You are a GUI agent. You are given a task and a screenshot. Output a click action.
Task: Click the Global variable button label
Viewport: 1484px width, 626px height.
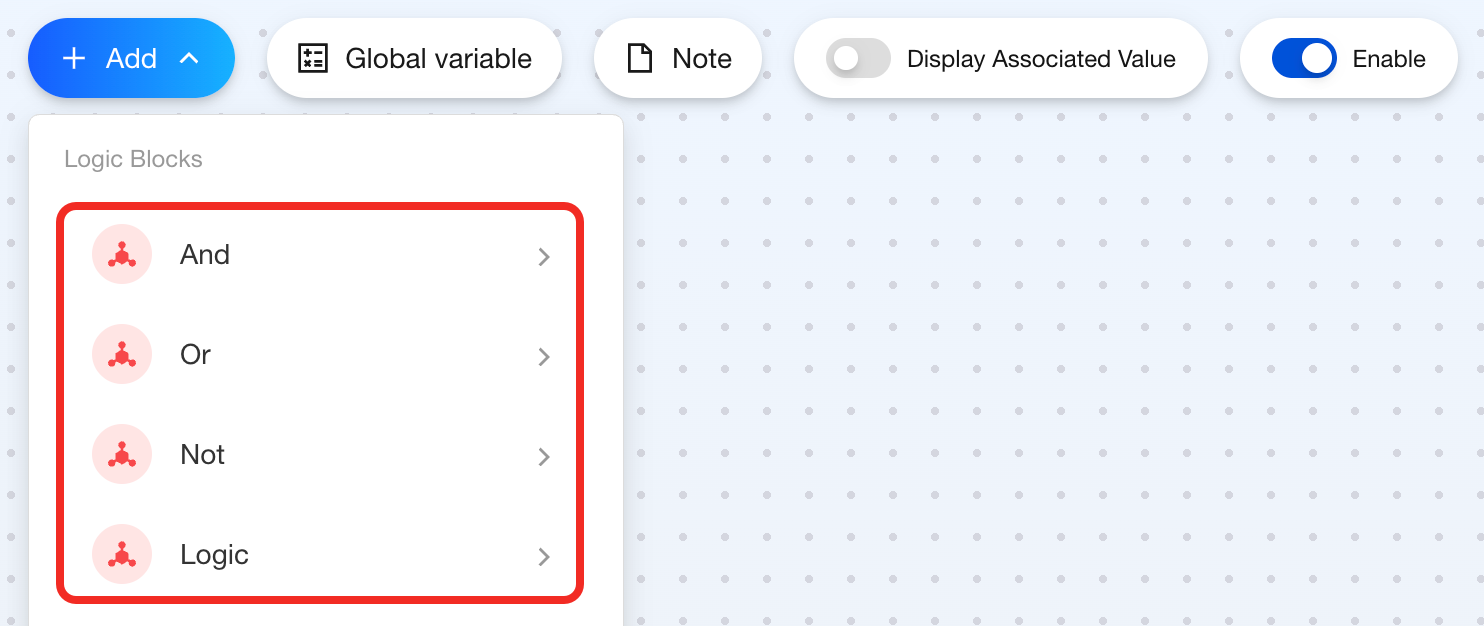[x=438, y=58]
